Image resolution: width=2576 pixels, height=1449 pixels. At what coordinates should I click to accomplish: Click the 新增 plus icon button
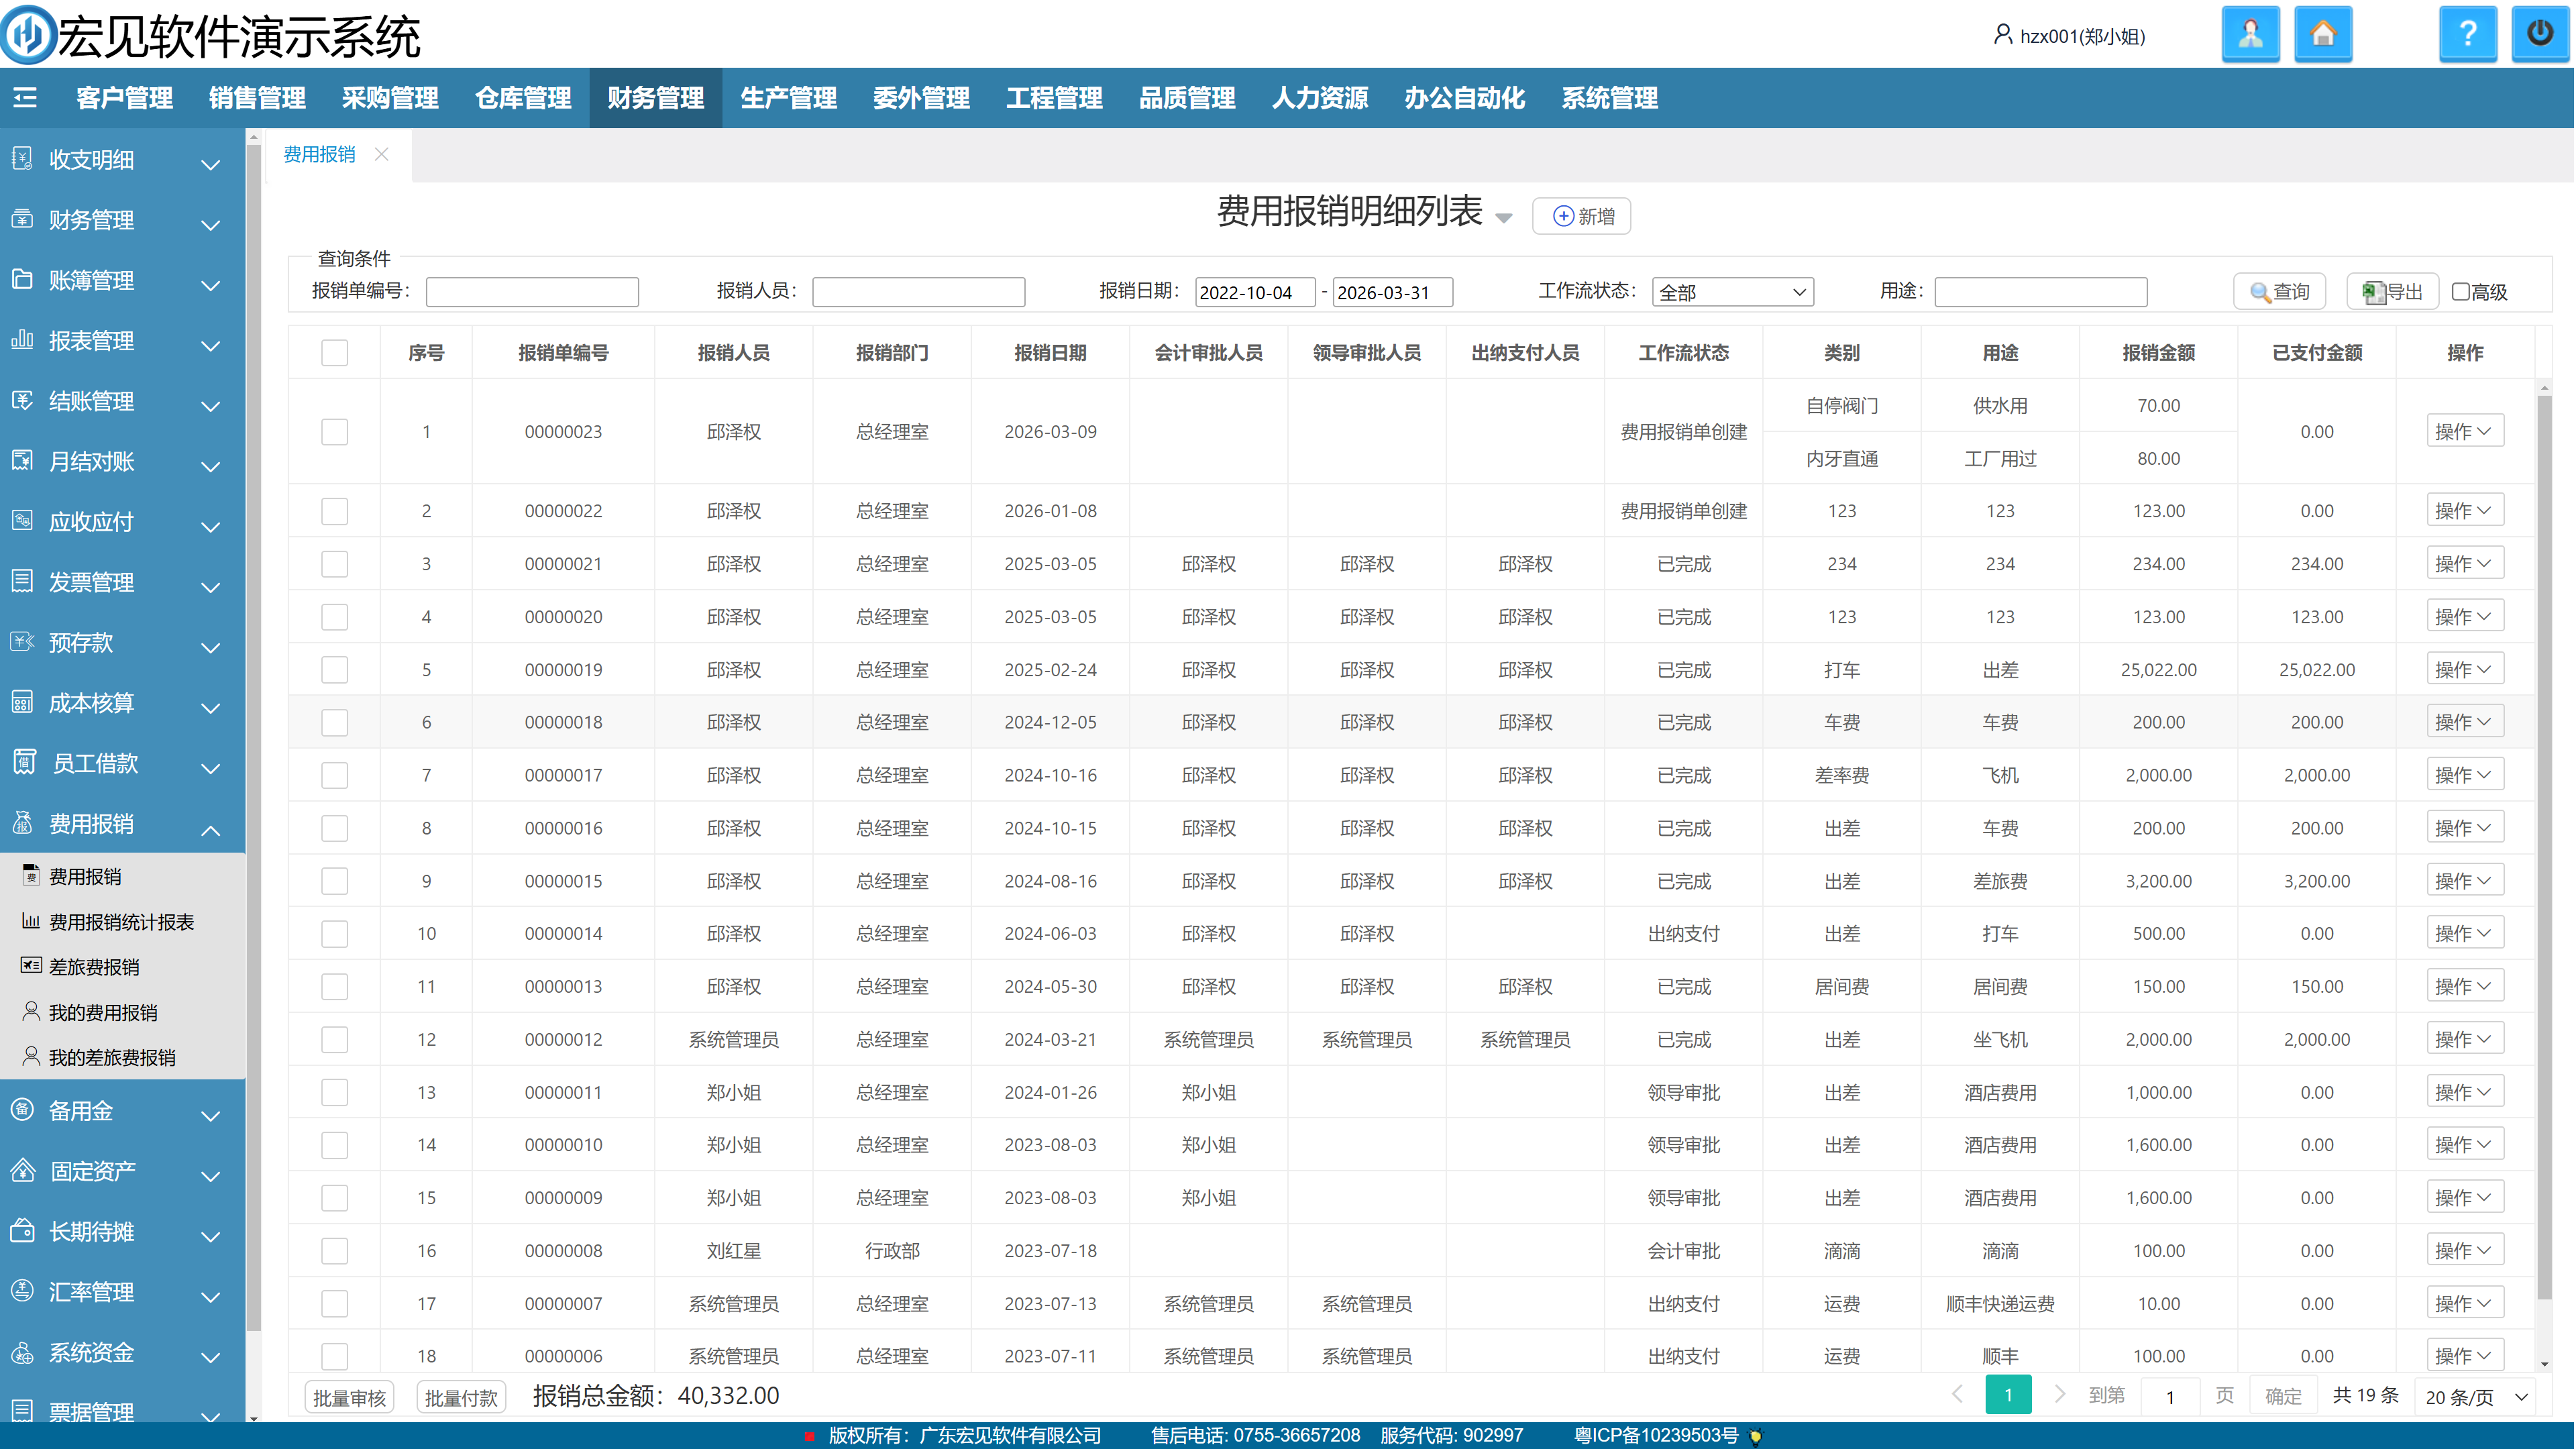click(1581, 216)
